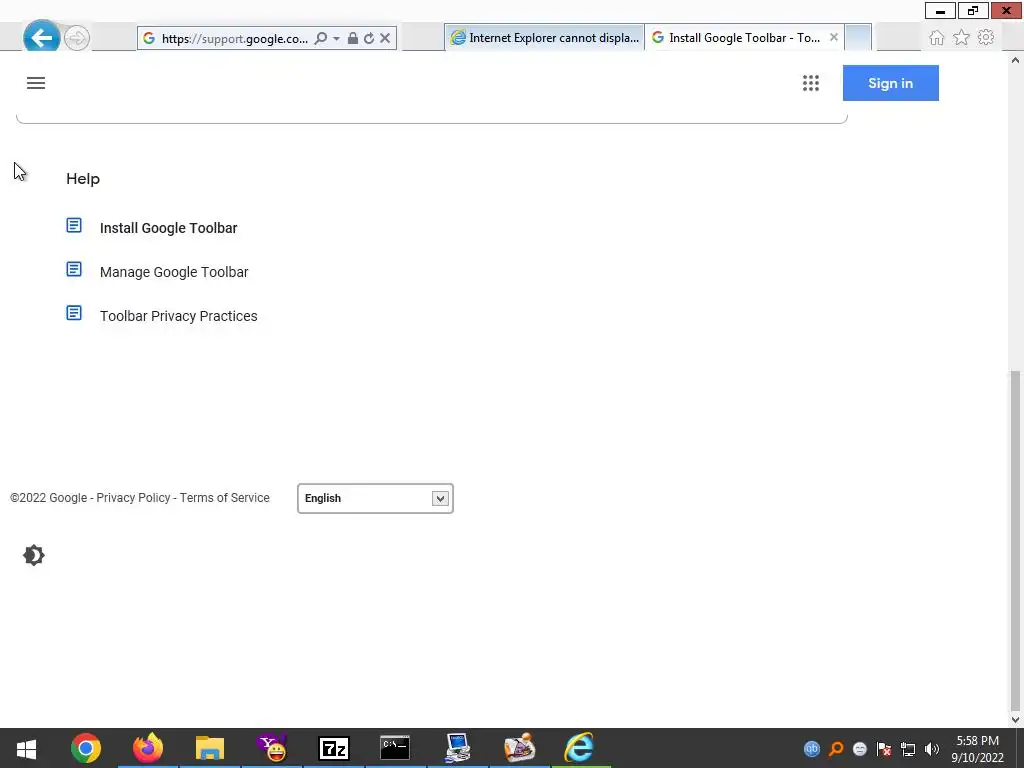
Task: Open network status tray icon
Action: (x=908, y=749)
